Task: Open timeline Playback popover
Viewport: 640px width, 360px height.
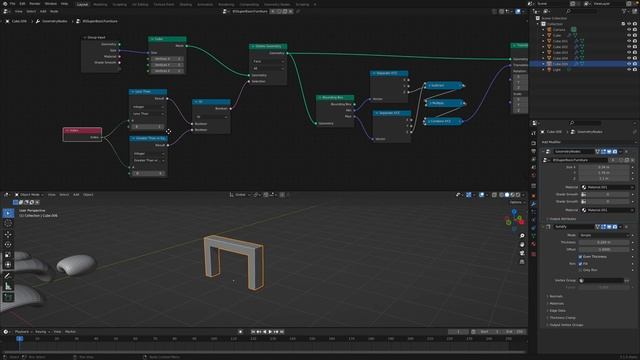Action: click(23, 332)
